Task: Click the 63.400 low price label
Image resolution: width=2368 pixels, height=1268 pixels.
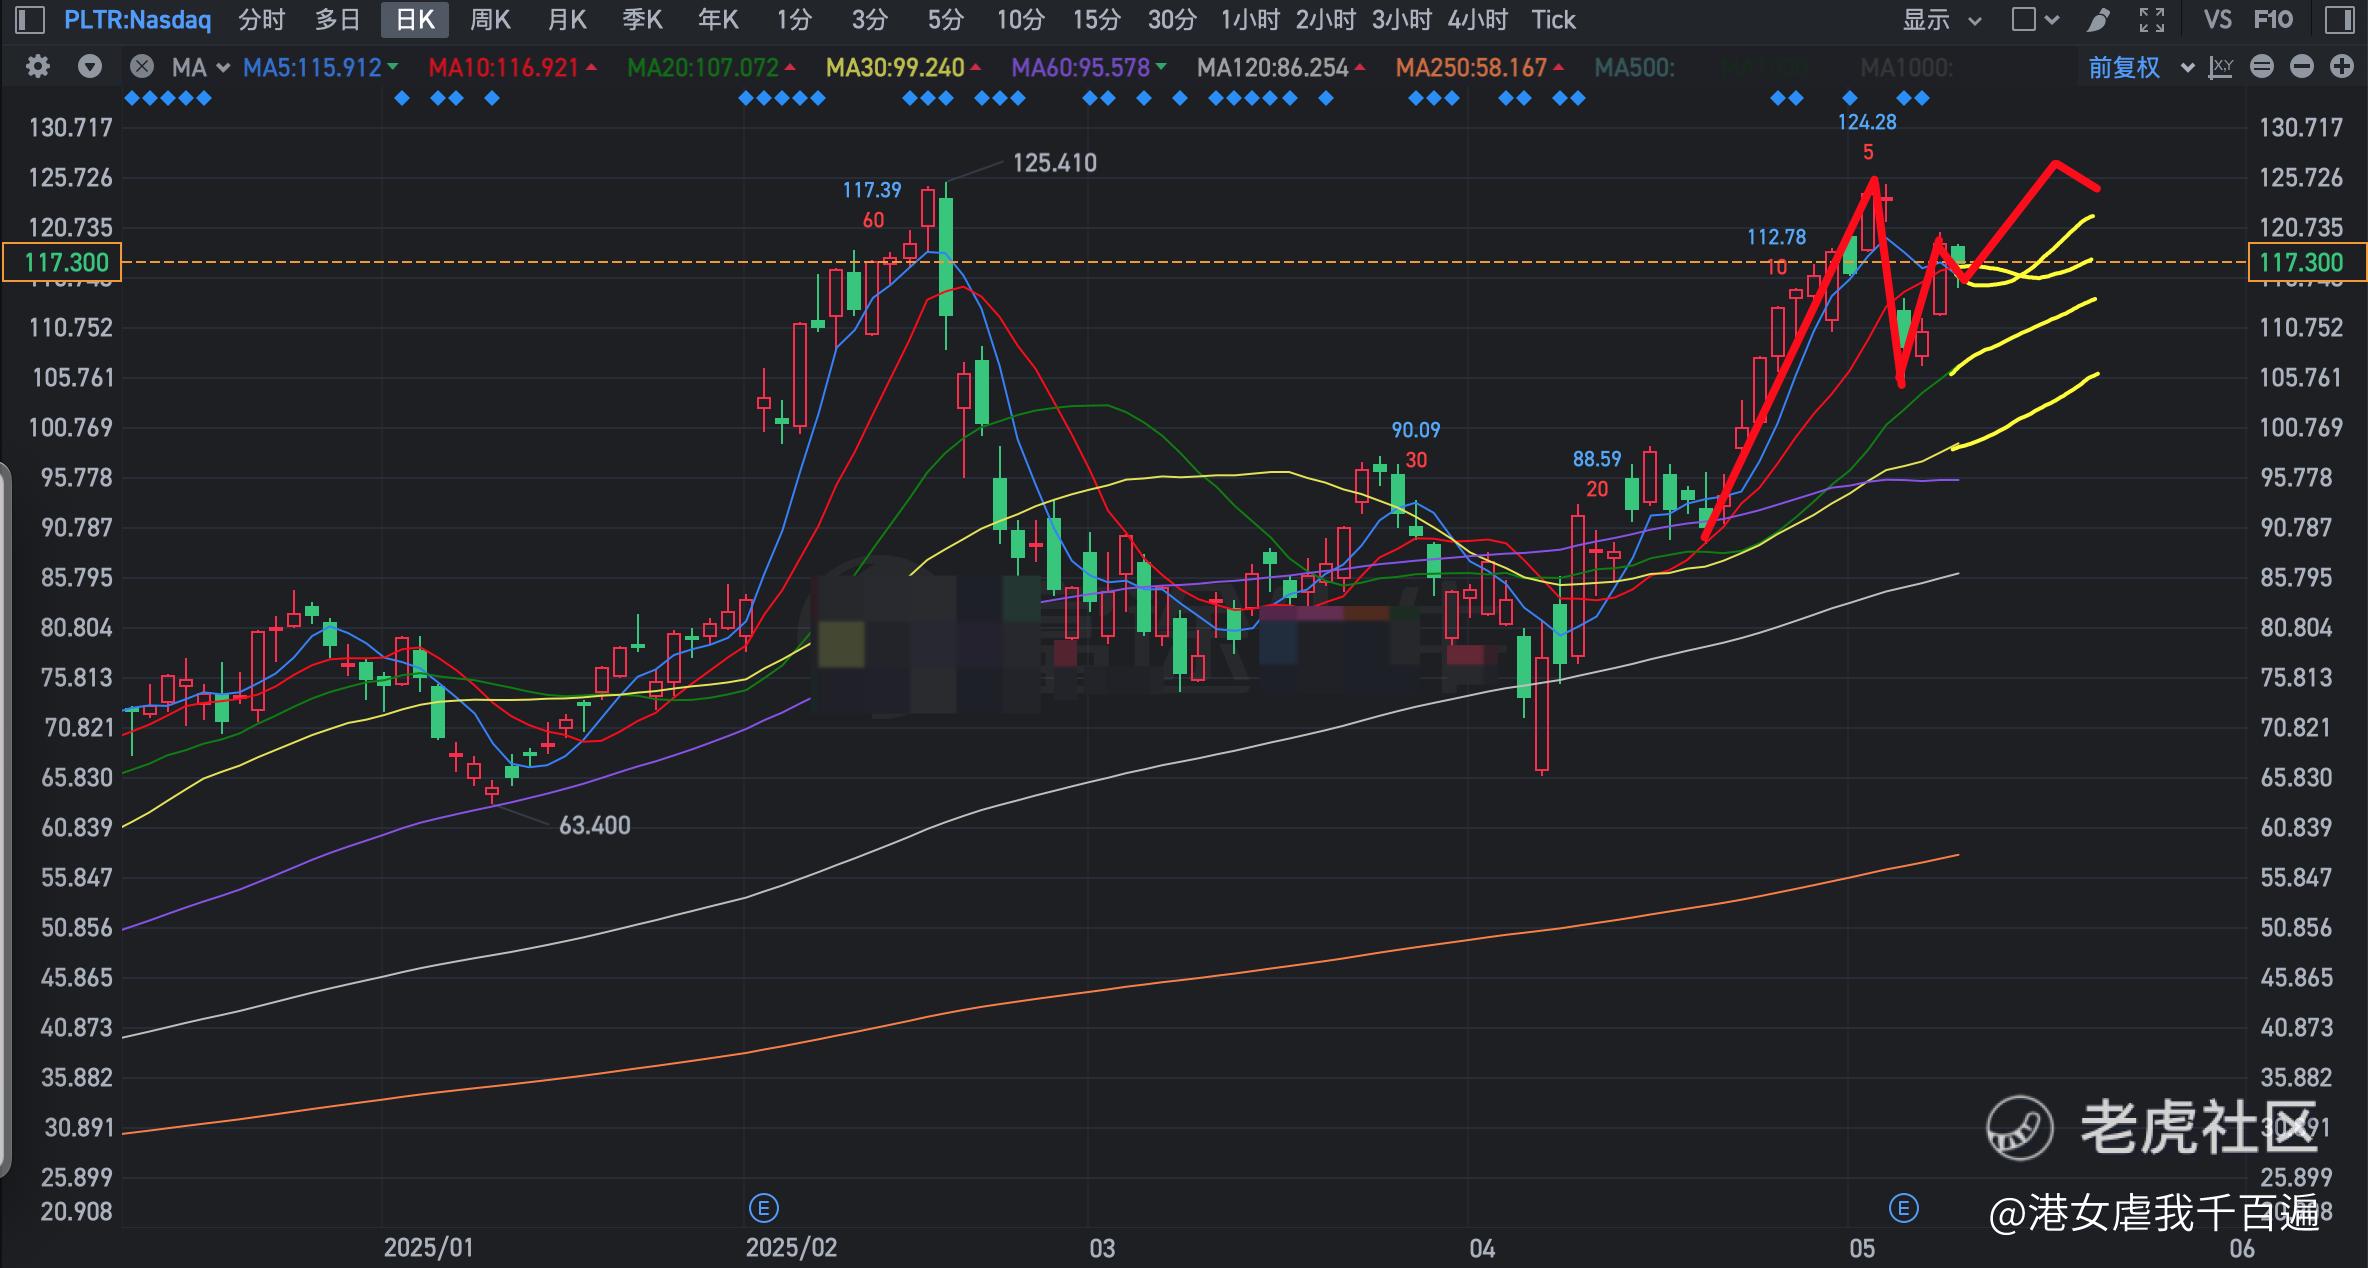Action: pyautogui.click(x=594, y=825)
